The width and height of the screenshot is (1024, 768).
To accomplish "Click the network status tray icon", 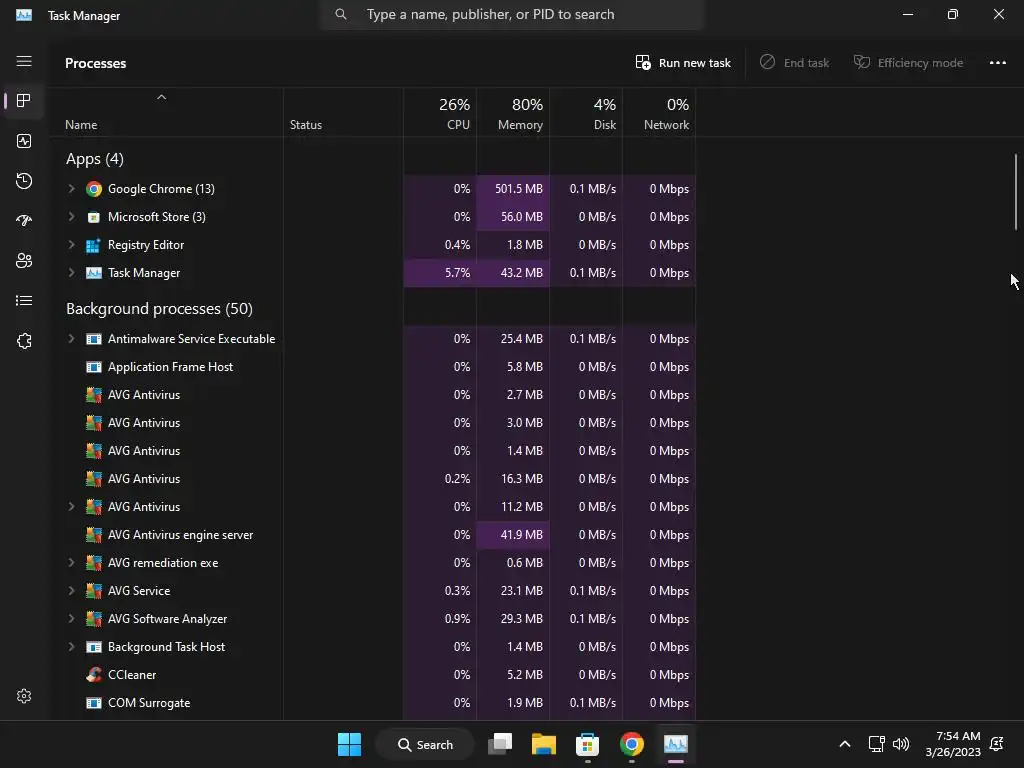I will pyautogui.click(x=876, y=744).
